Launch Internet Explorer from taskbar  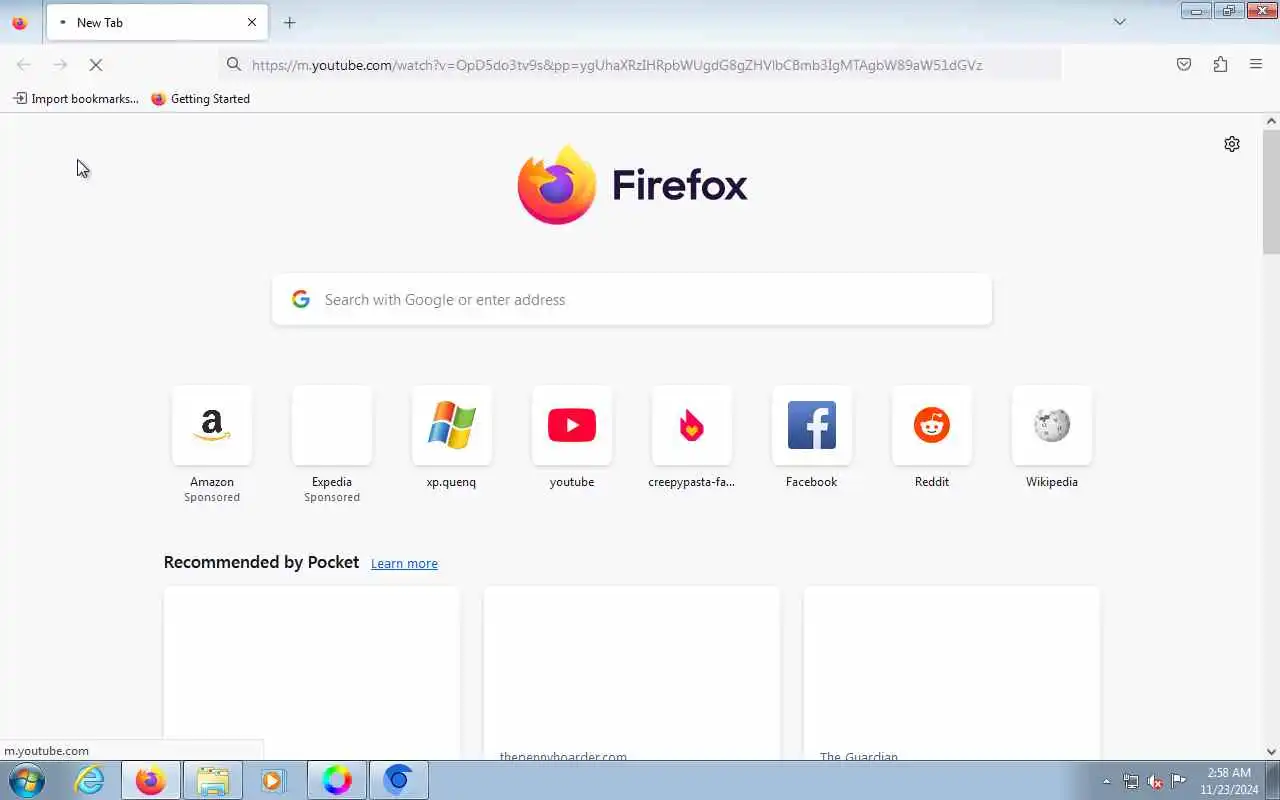point(90,780)
